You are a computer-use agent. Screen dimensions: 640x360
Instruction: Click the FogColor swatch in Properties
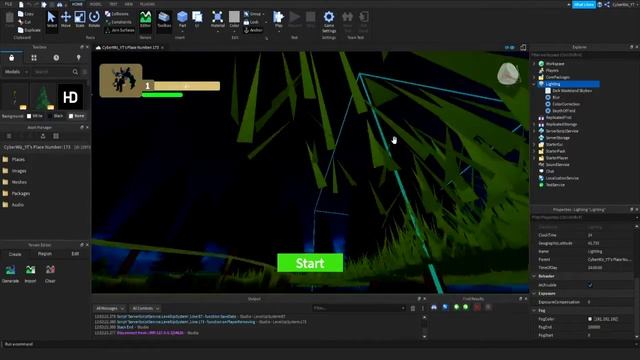590,319
